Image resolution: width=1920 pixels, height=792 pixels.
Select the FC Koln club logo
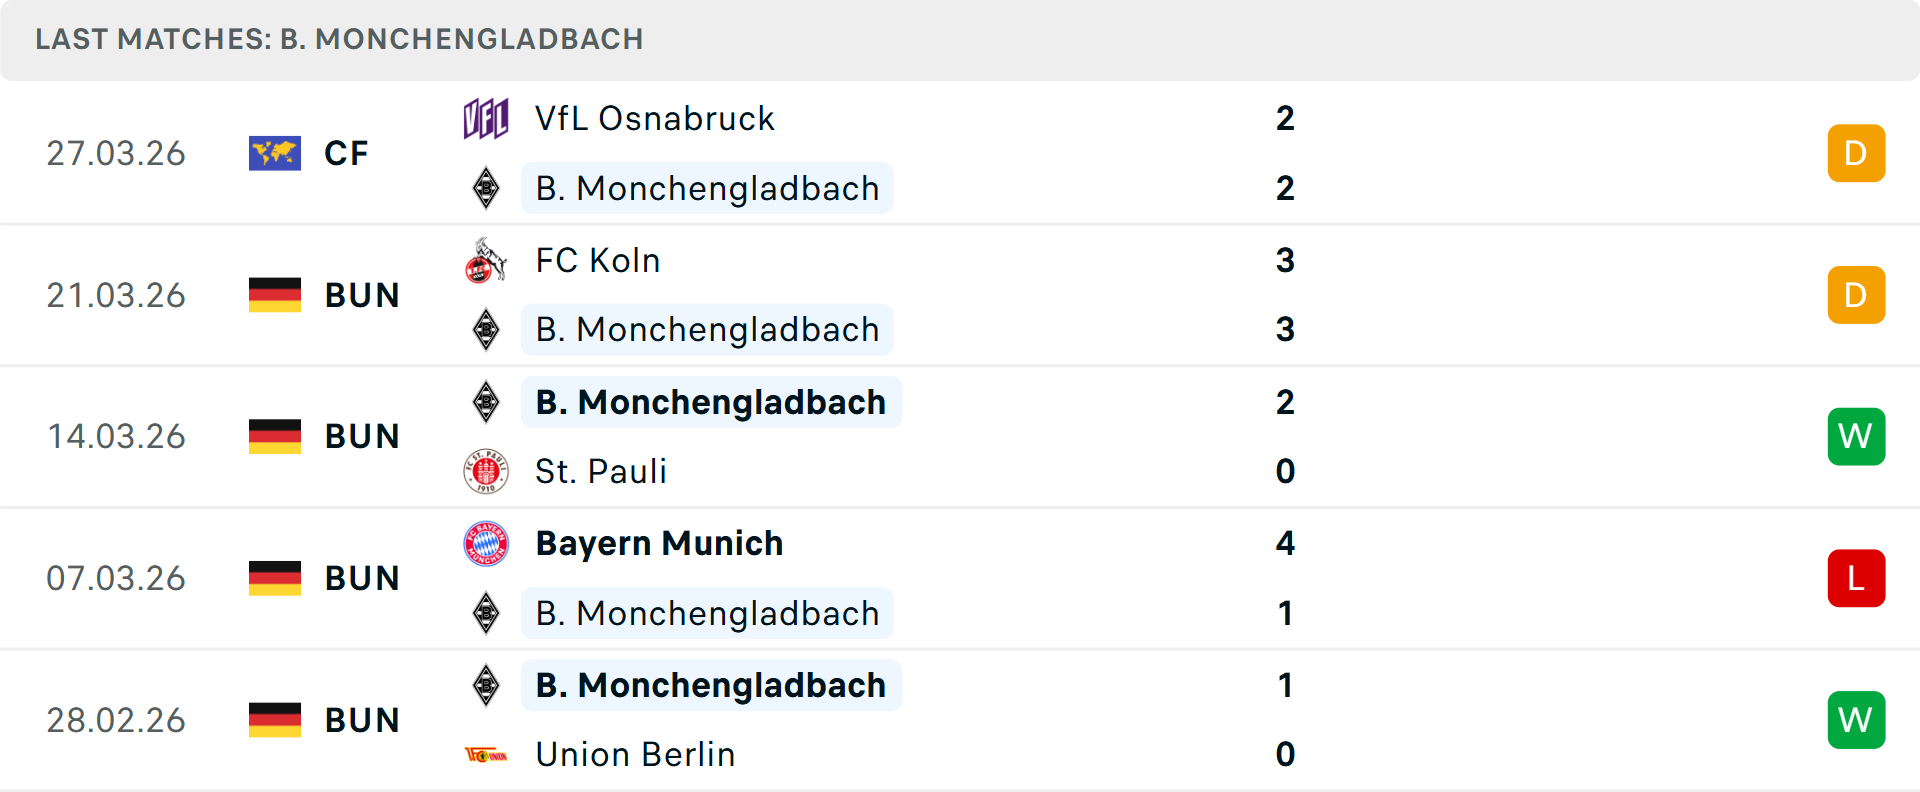[486, 259]
